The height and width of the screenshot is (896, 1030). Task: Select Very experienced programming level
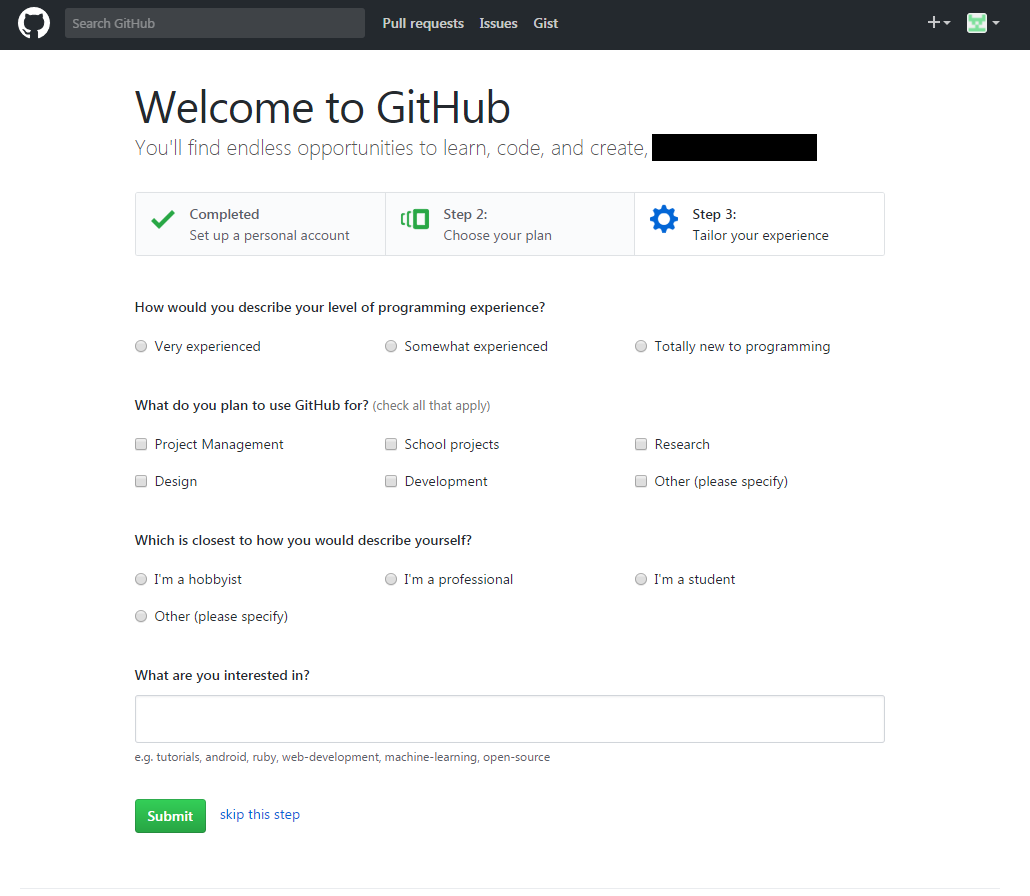(141, 345)
